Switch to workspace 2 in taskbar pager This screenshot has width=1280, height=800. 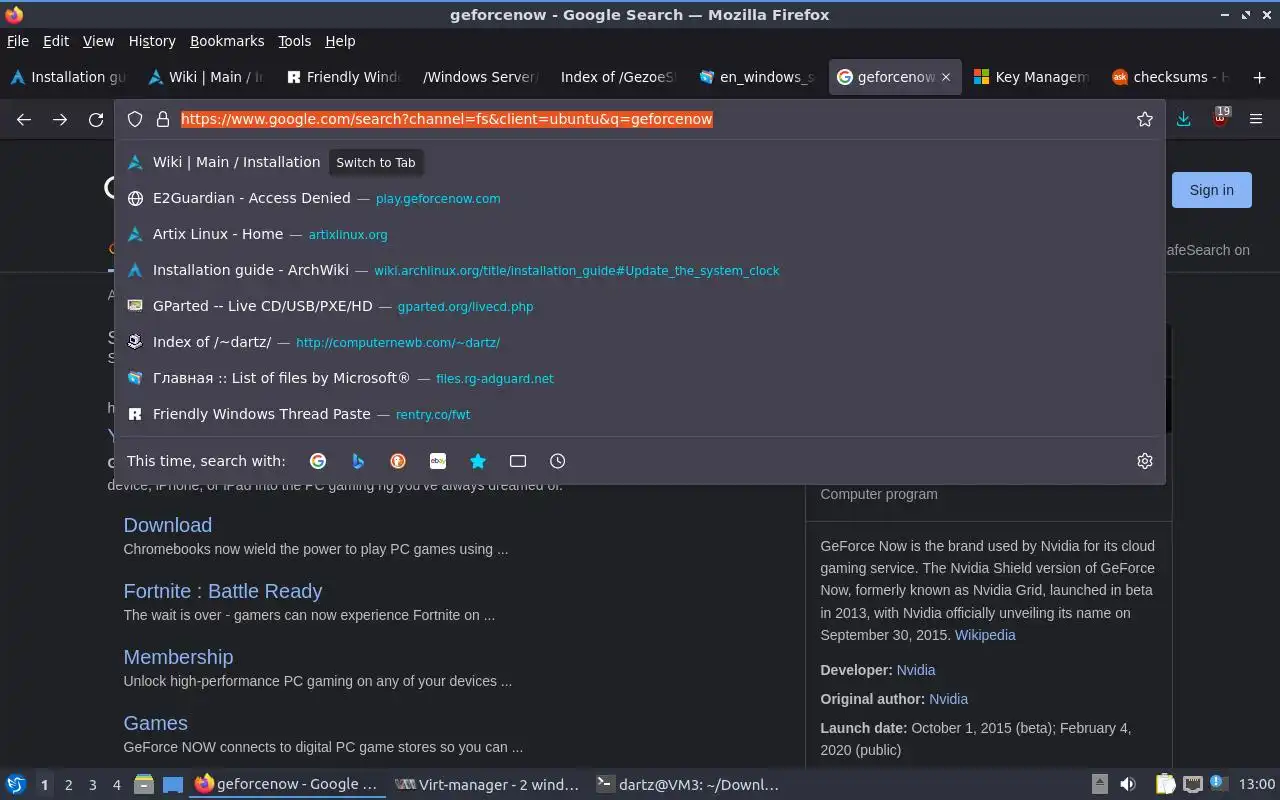[68, 785]
